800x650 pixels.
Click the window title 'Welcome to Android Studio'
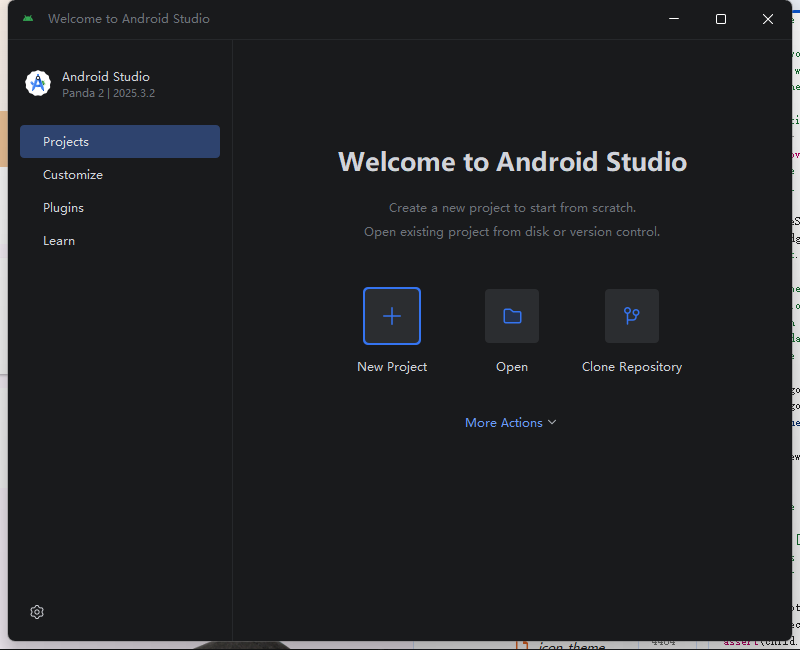coord(129,19)
